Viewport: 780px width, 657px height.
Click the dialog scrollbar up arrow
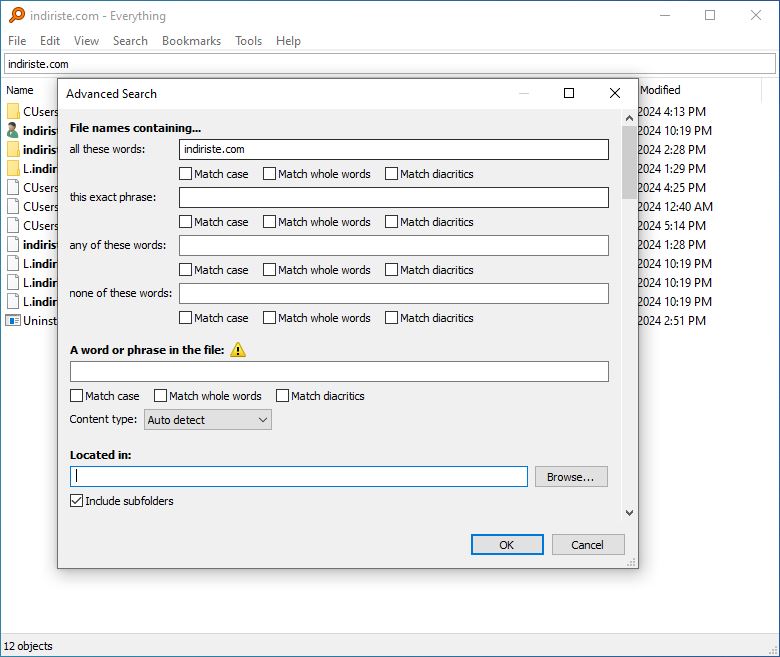pyautogui.click(x=629, y=118)
